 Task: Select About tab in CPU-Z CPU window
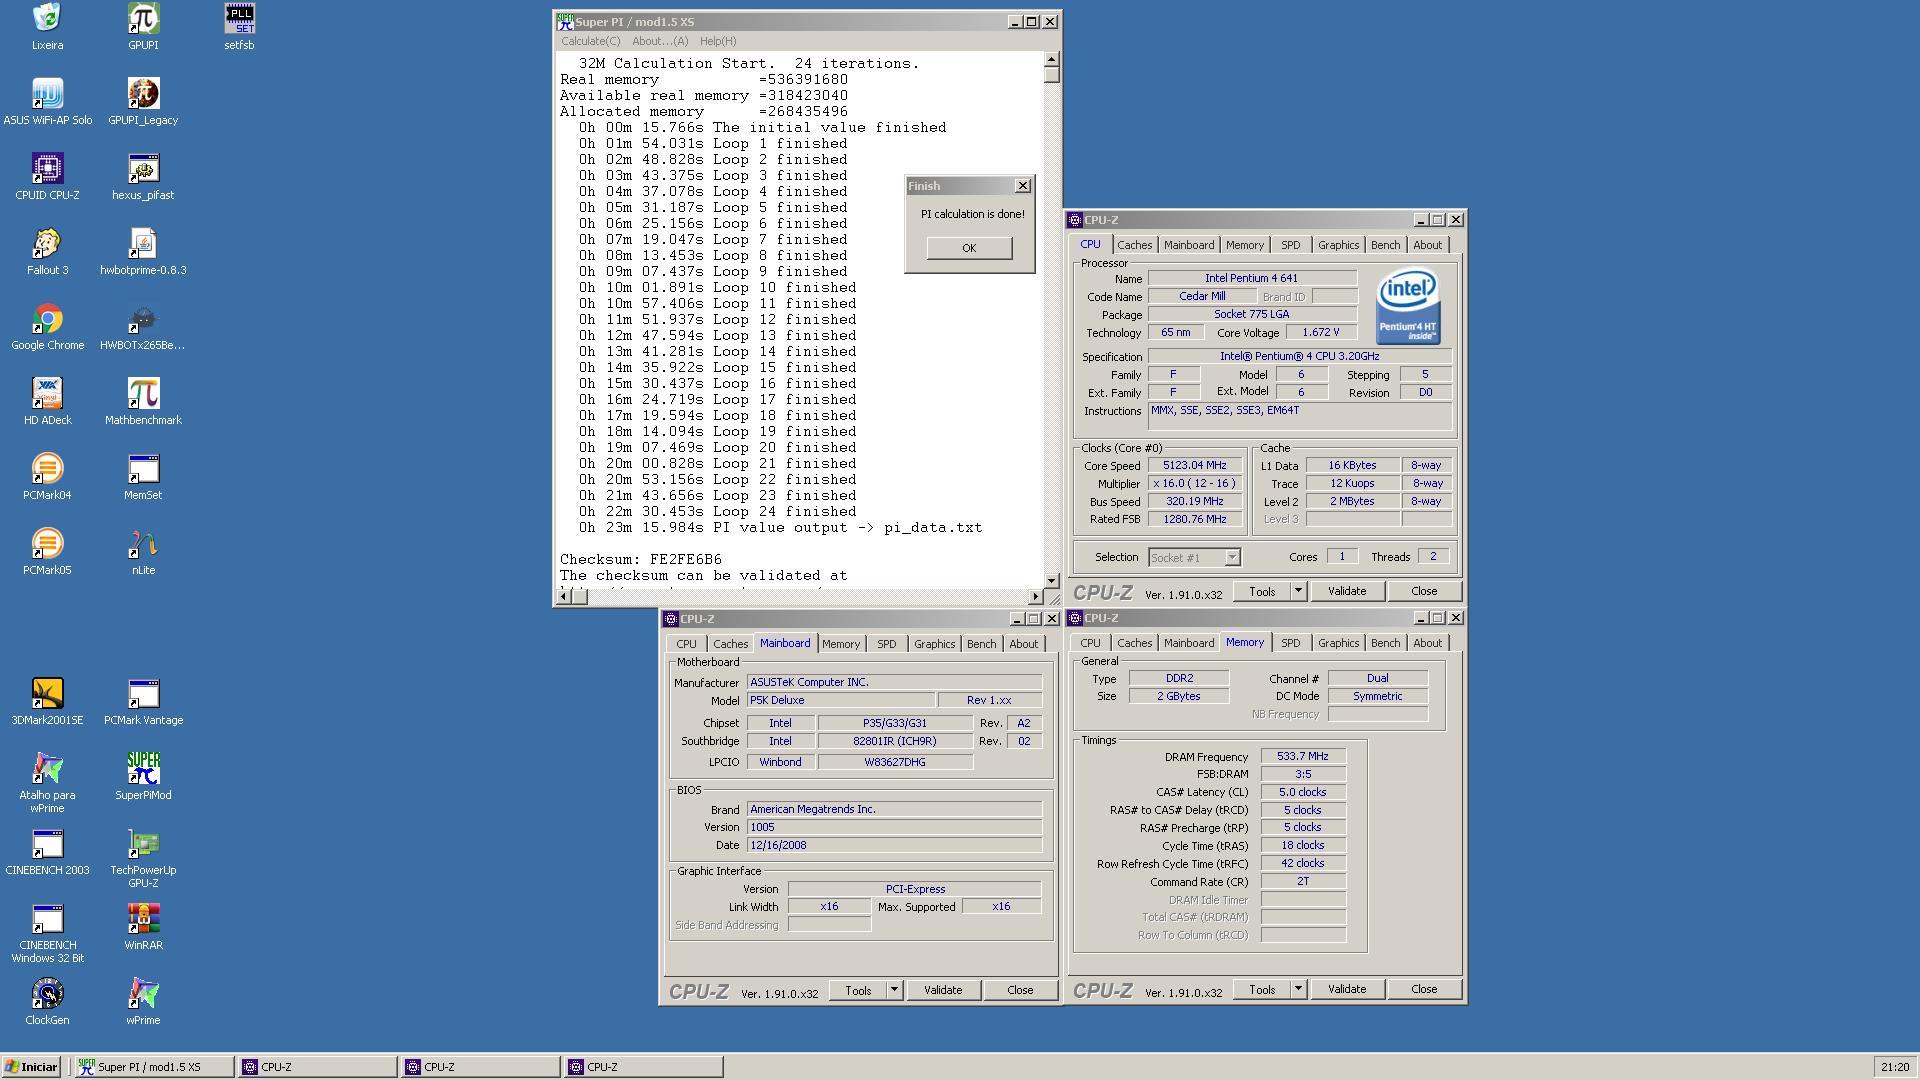(1427, 245)
